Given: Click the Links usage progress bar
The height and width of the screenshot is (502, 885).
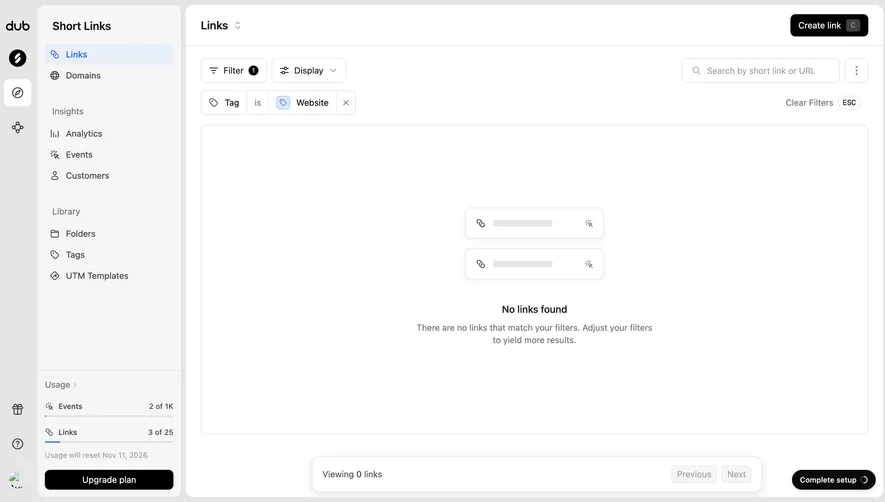Looking at the screenshot, I should click(x=109, y=442).
